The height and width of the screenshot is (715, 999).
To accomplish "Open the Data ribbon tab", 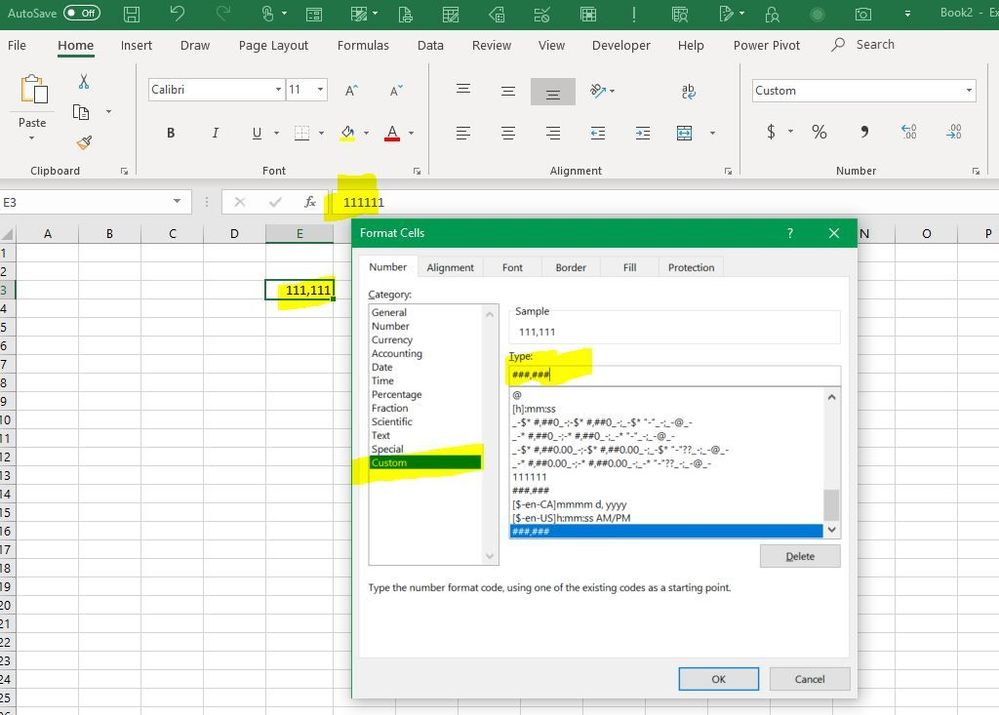I will [430, 45].
